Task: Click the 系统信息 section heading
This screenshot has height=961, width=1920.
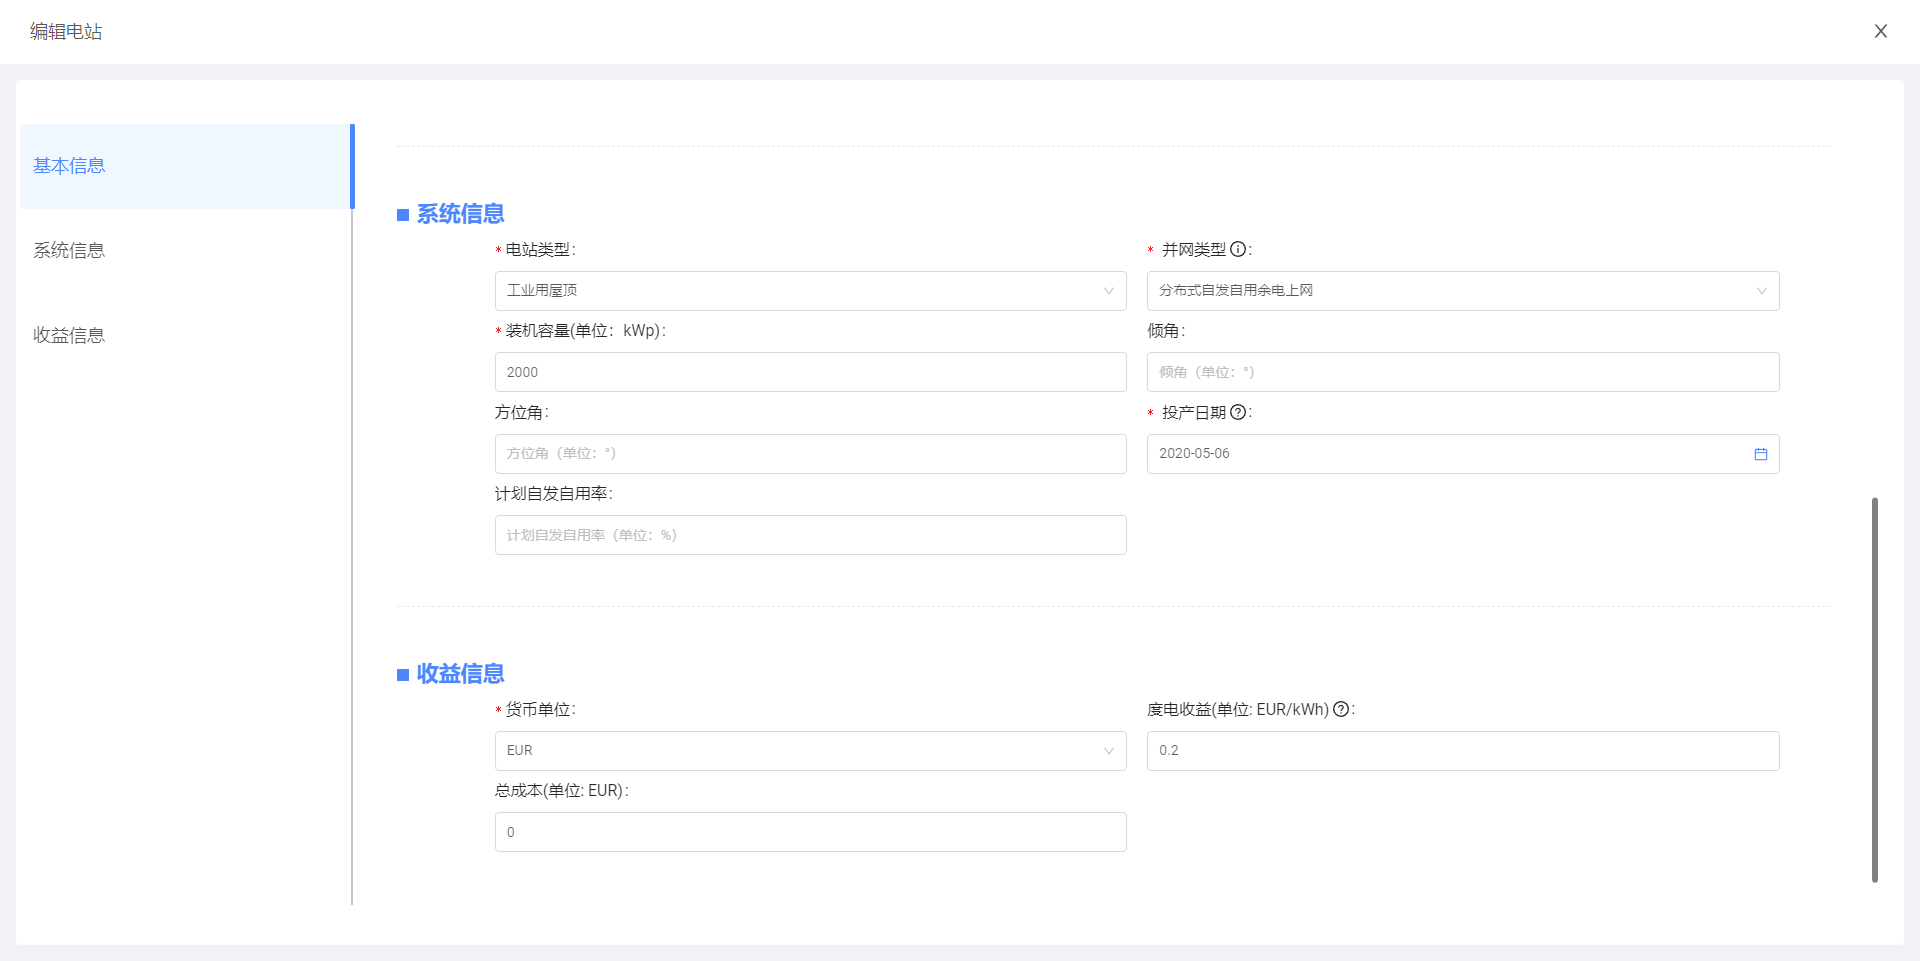Action: (x=460, y=214)
